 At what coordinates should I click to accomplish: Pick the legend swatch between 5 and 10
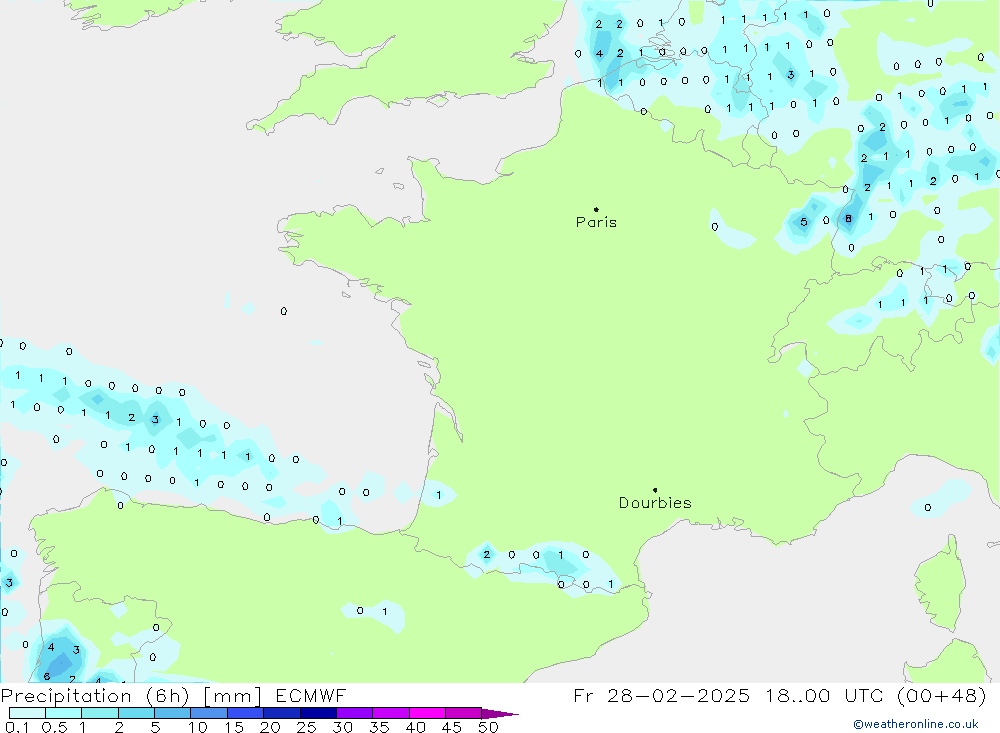(x=173, y=714)
